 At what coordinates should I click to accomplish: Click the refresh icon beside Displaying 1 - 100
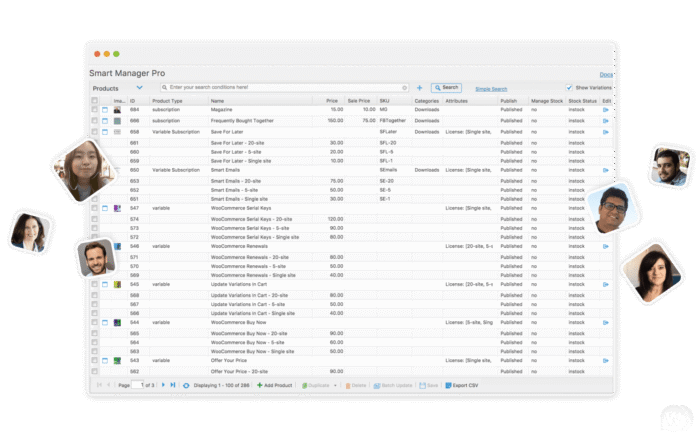click(x=186, y=385)
